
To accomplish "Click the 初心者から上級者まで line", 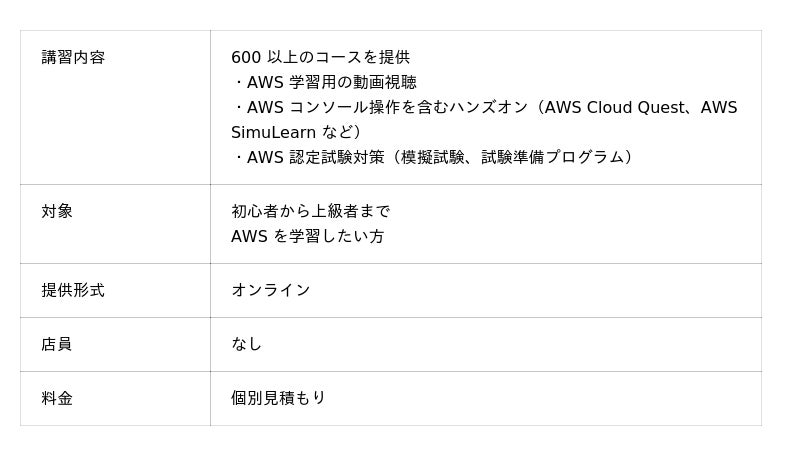I will 311,212.
